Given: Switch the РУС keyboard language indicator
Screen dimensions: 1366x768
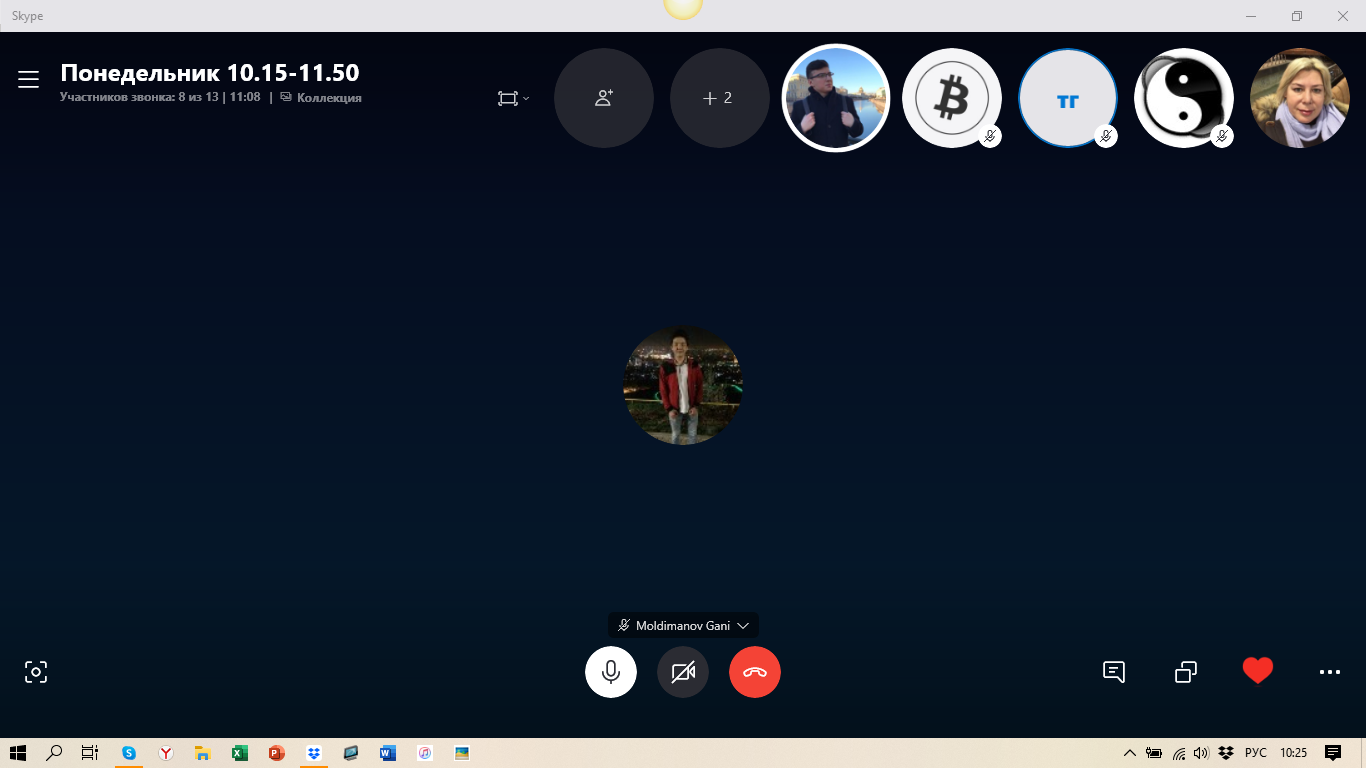Looking at the screenshot, I should pos(1256,753).
